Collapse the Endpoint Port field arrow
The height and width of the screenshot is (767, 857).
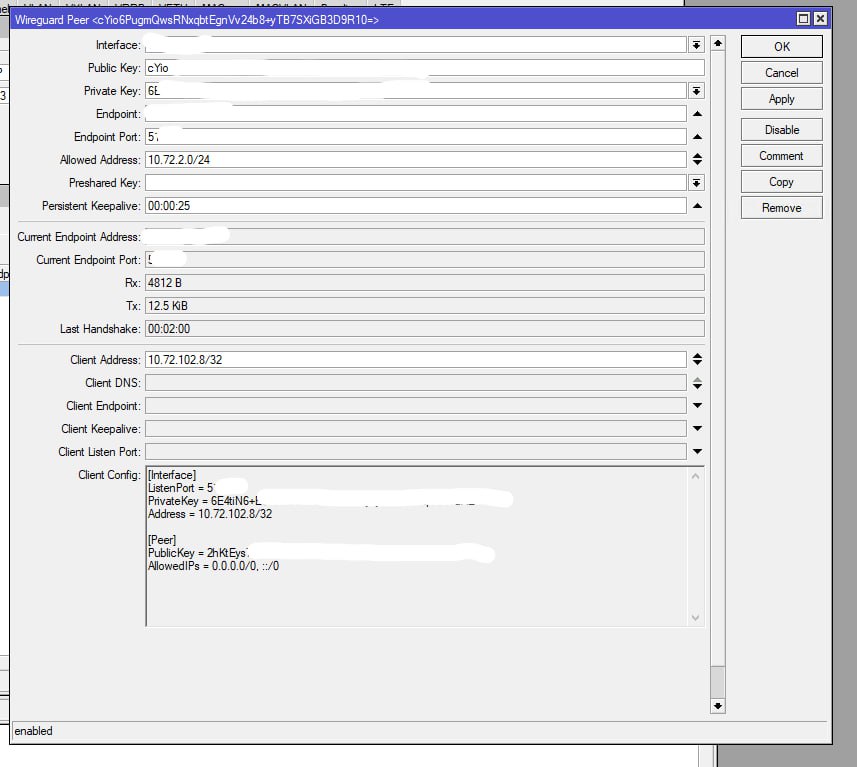tap(697, 137)
